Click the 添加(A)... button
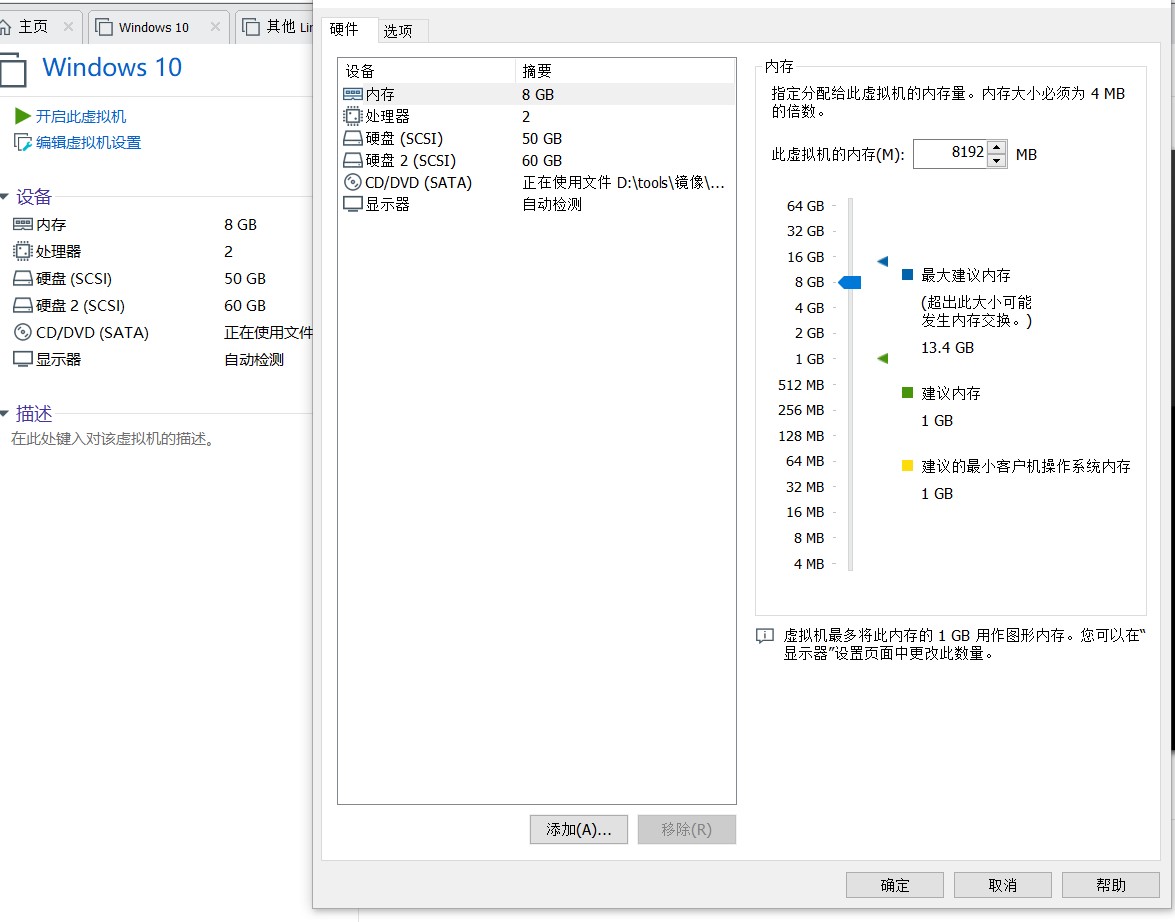Image resolution: width=1175 pixels, height=922 pixels. 579,830
